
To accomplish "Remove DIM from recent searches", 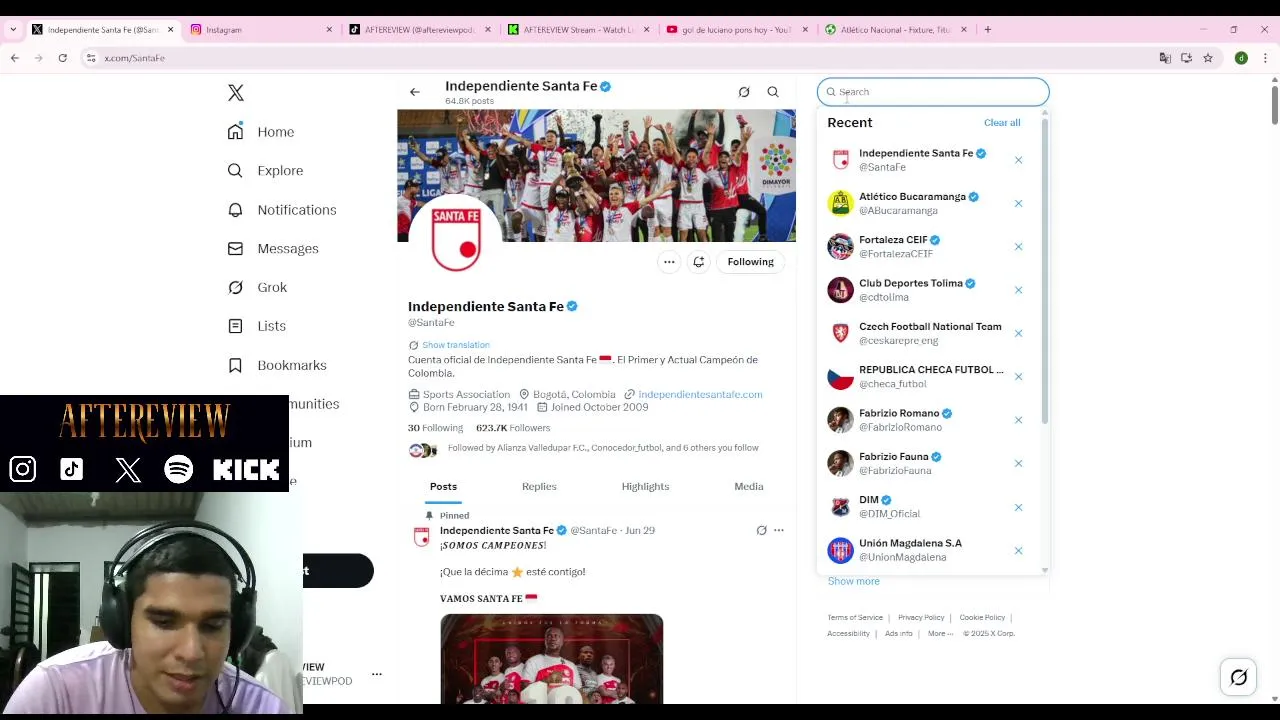I will coord(1018,507).
